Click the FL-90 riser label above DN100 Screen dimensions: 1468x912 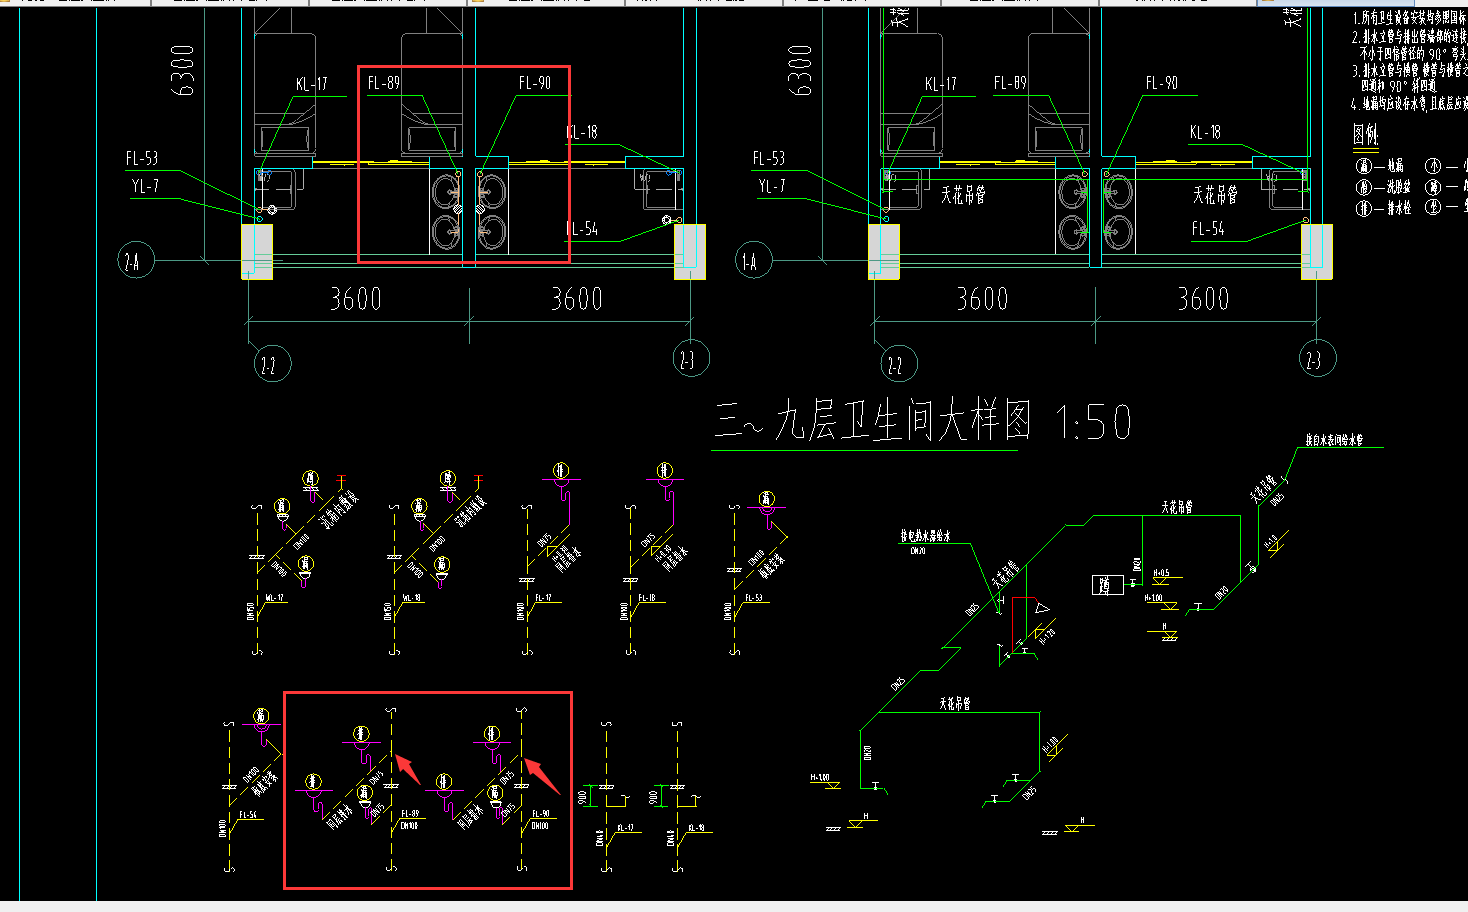(x=540, y=814)
